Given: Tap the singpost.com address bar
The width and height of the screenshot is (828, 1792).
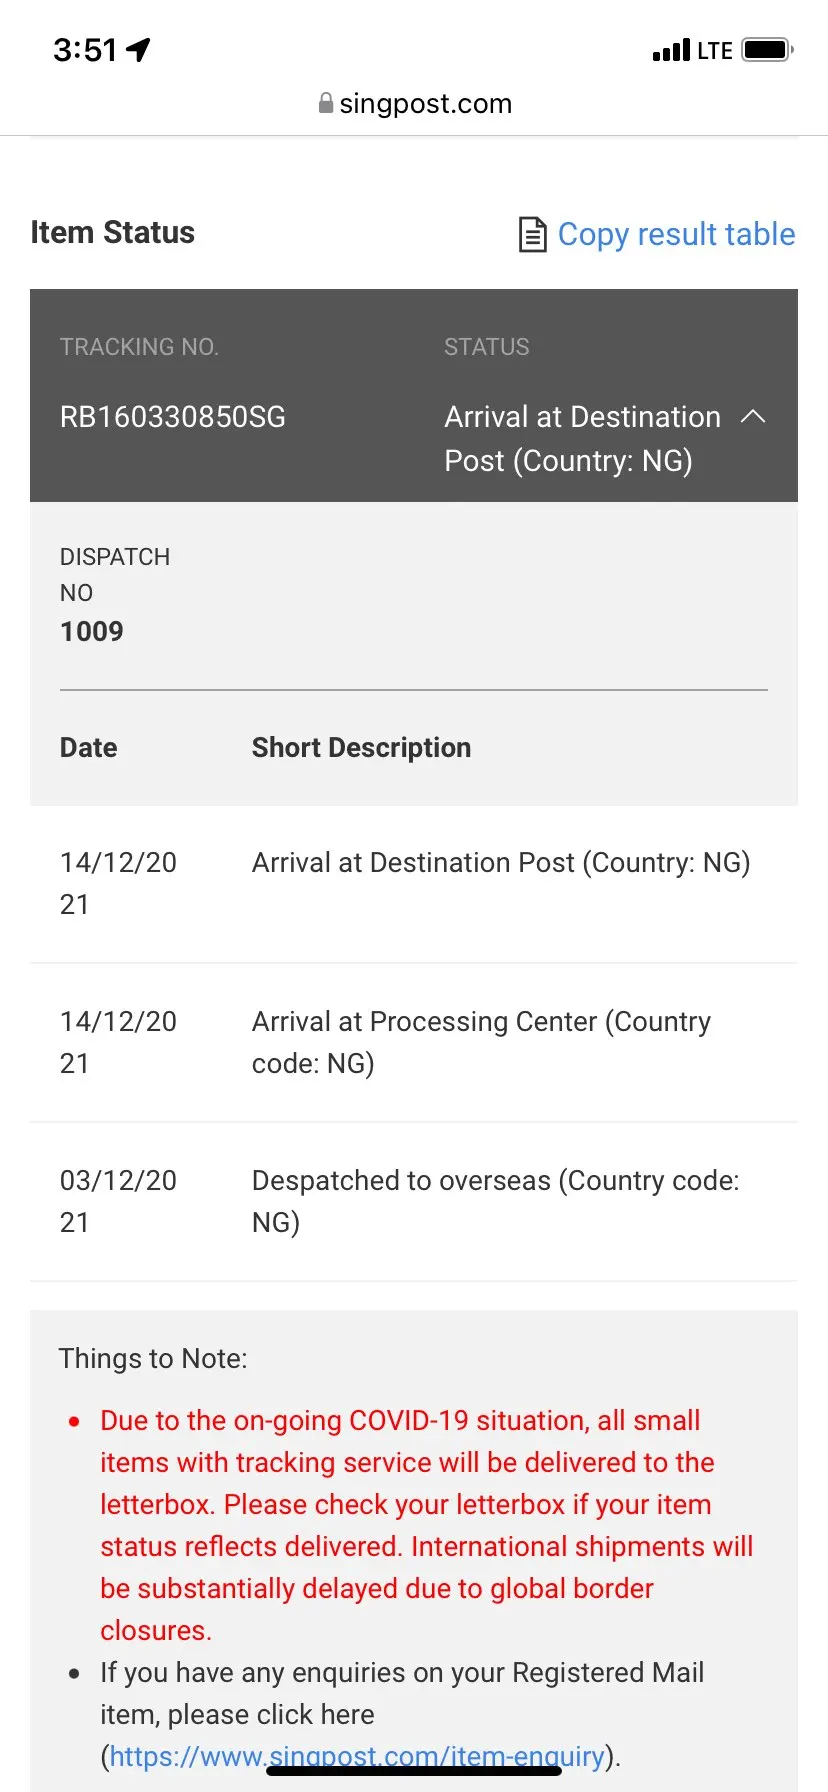Looking at the screenshot, I should 425,103.
